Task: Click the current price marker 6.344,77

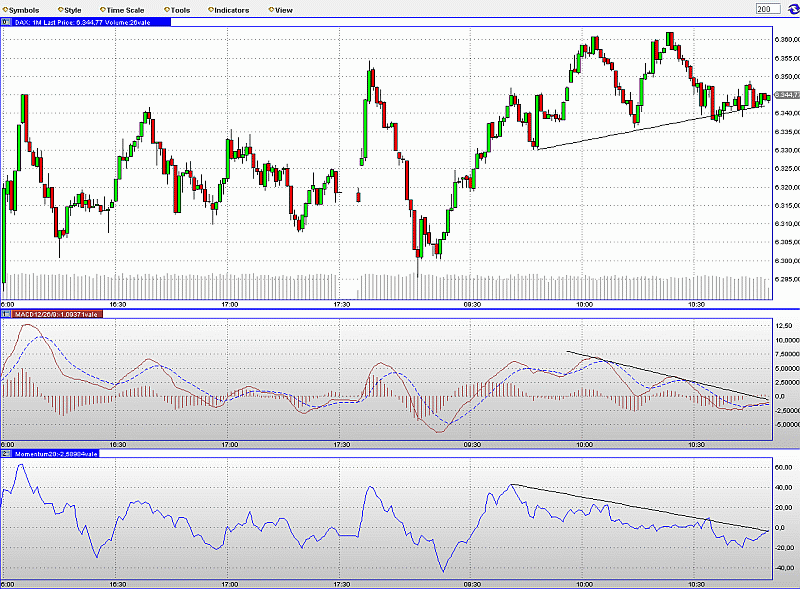Action: pos(786,95)
